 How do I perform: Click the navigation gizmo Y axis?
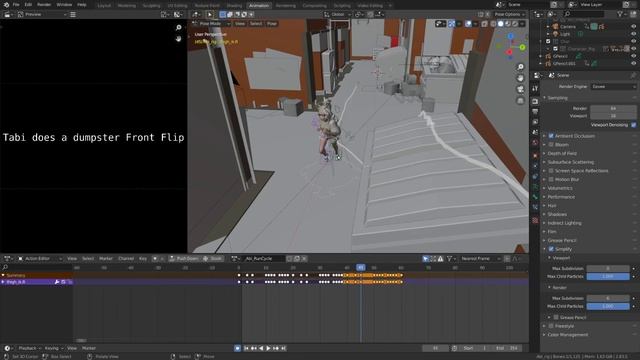(x=522, y=47)
